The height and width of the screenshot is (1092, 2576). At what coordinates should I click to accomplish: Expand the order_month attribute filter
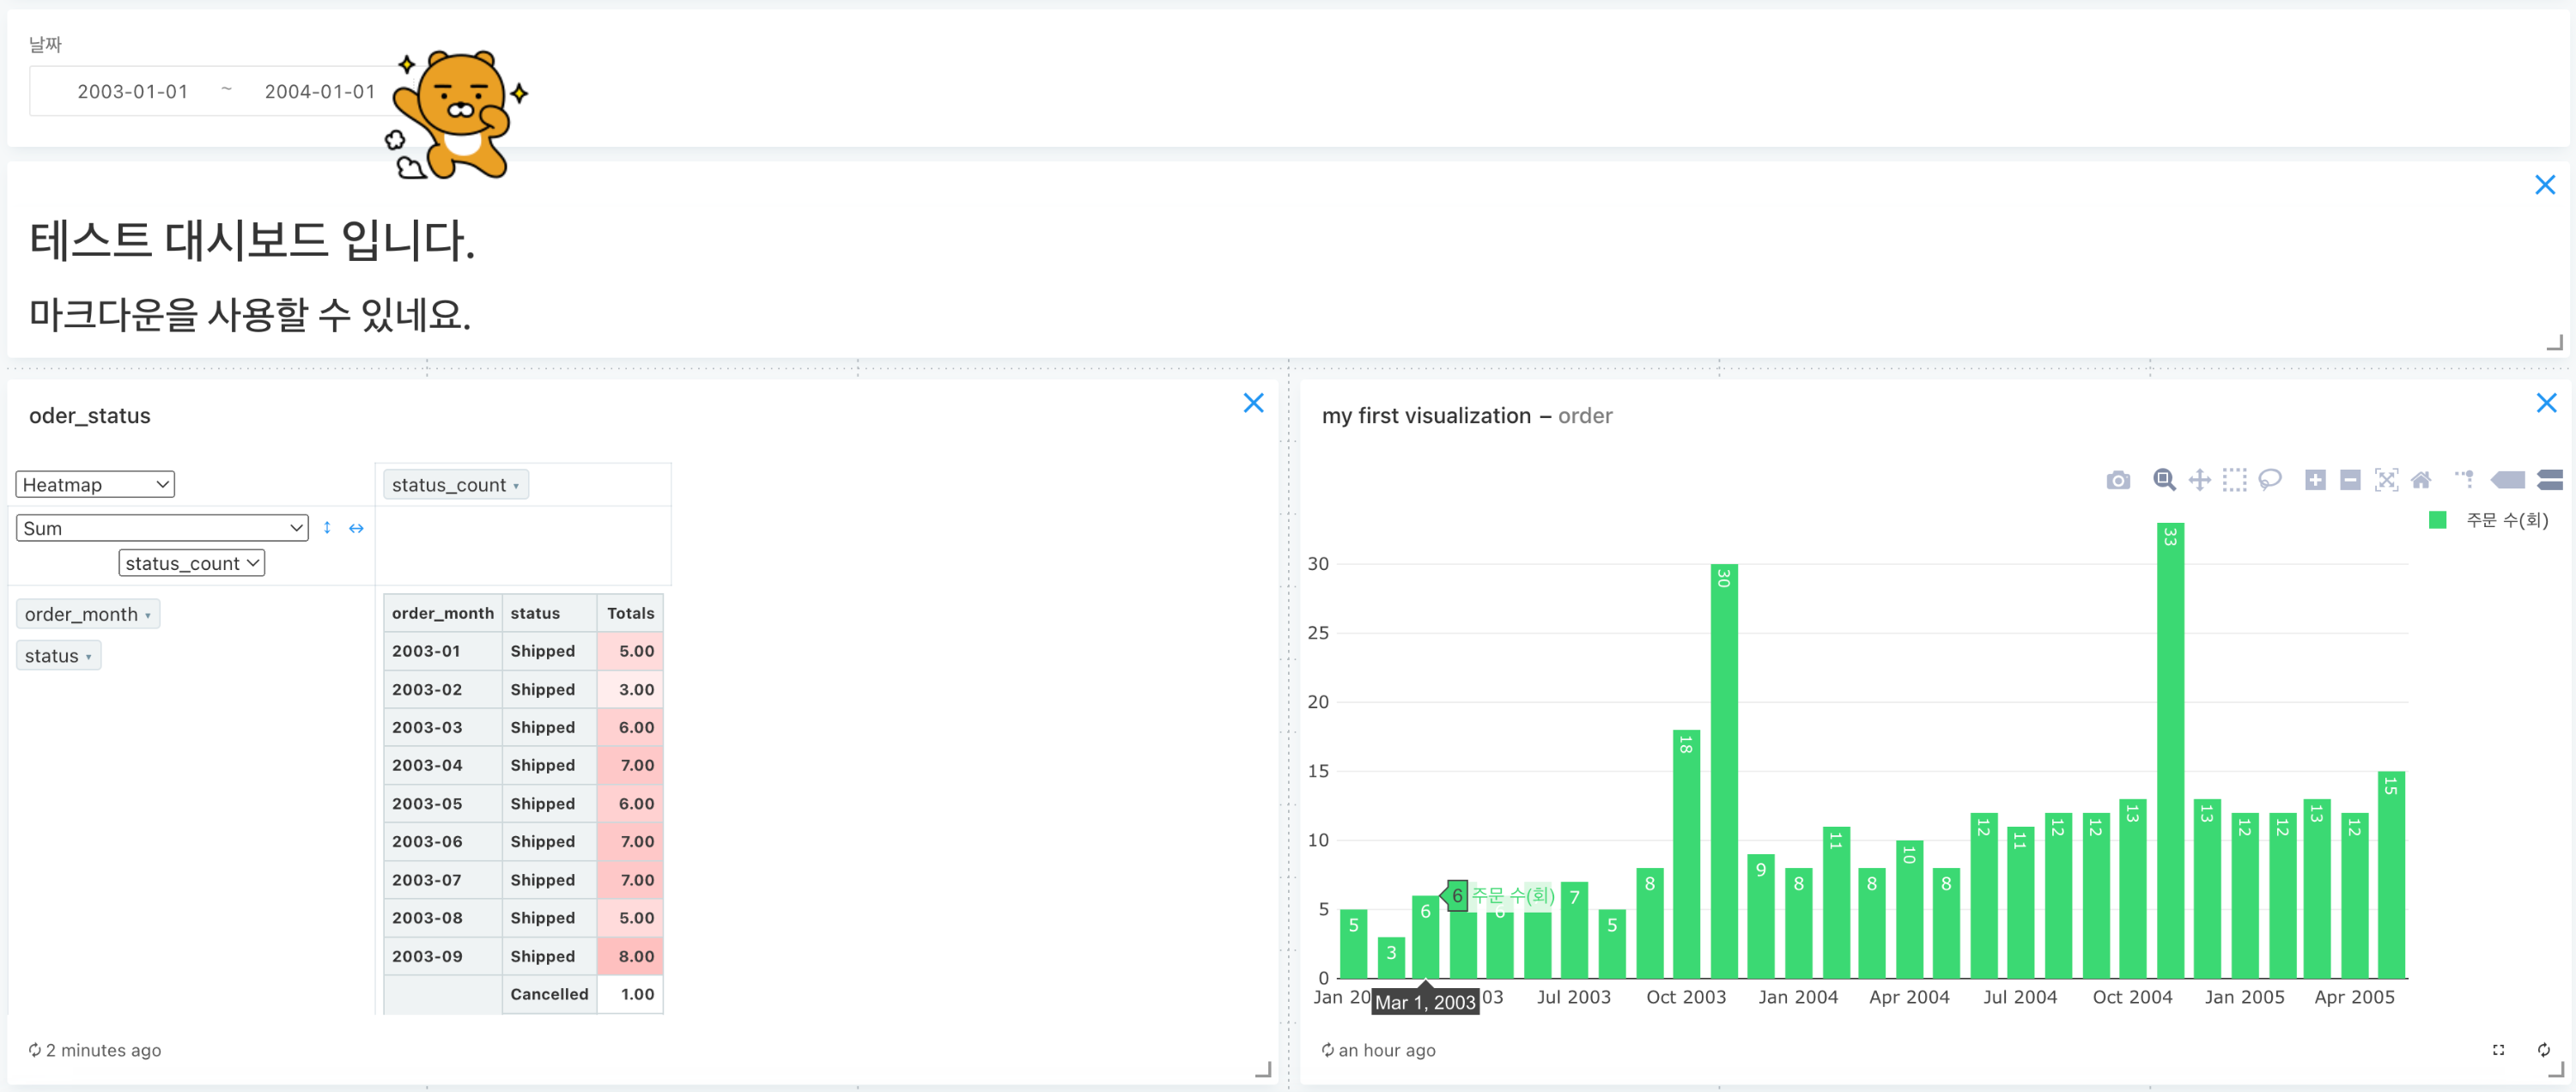(x=148, y=616)
